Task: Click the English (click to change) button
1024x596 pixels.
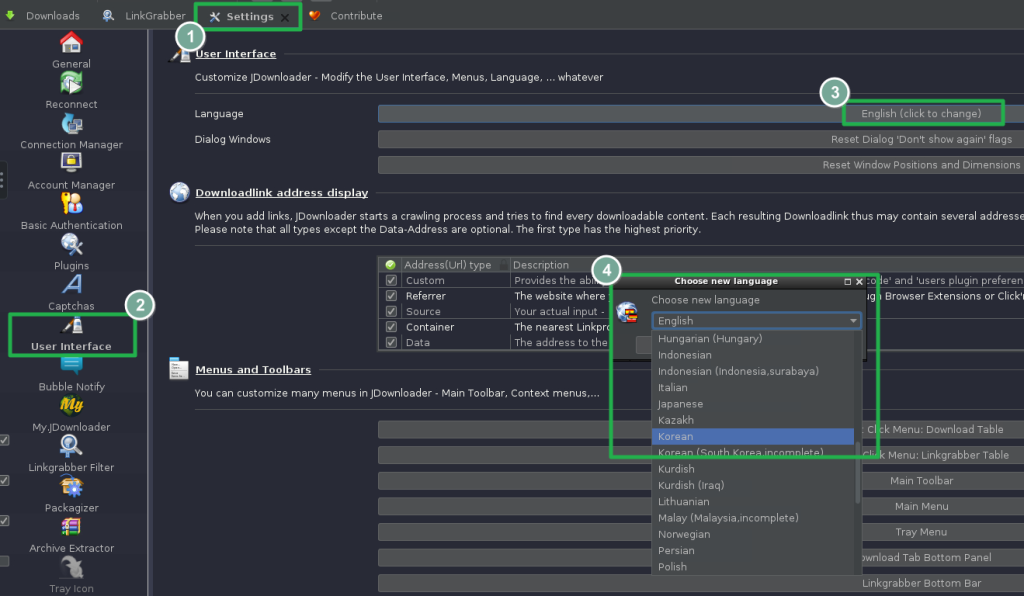Action: pyautogui.click(x=921, y=114)
